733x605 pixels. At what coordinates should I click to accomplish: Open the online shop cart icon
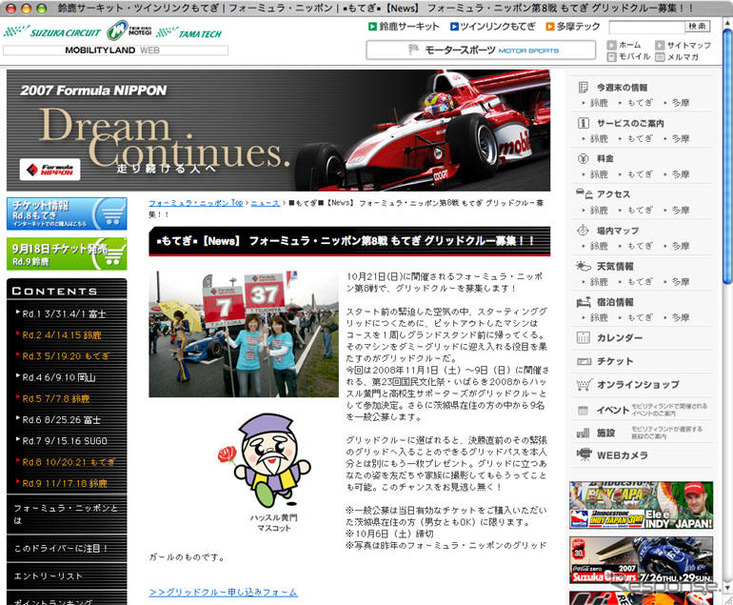point(583,384)
